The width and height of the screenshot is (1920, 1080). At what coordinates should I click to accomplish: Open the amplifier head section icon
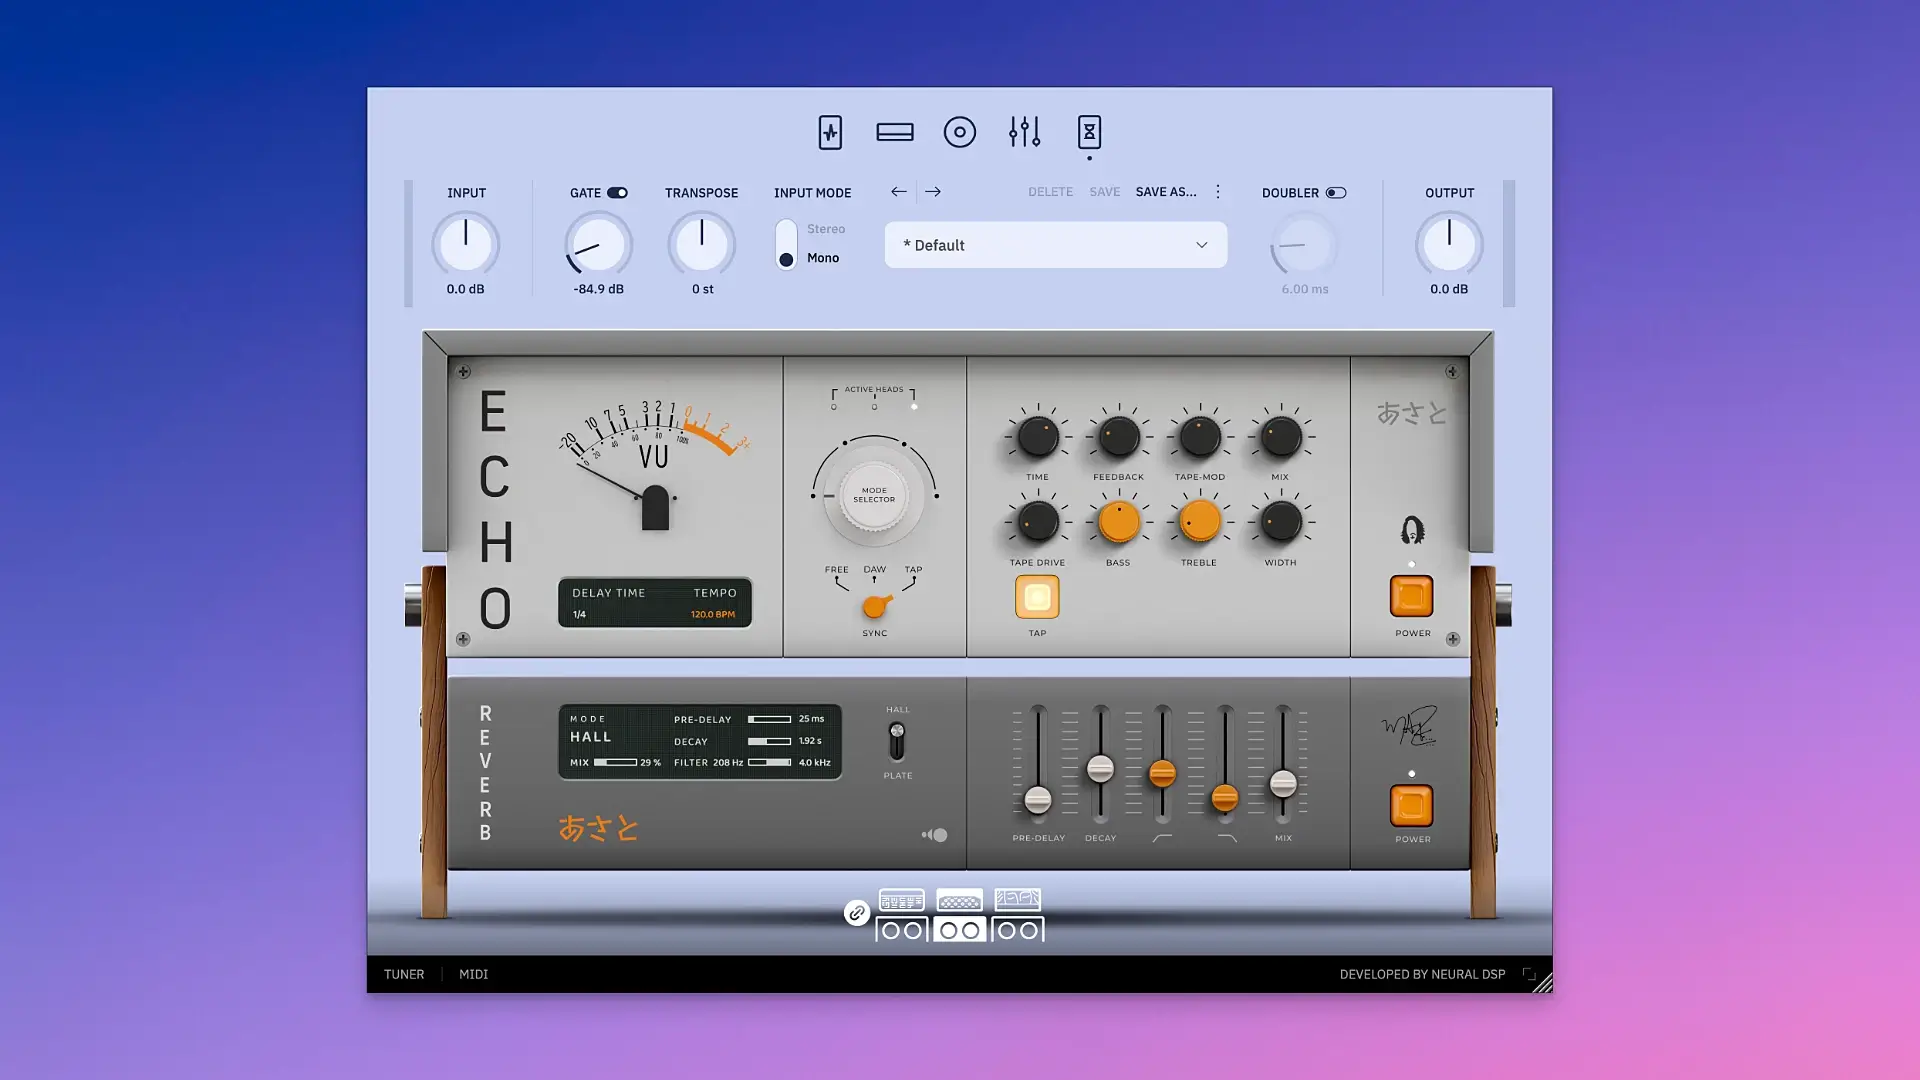tap(895, 132)
